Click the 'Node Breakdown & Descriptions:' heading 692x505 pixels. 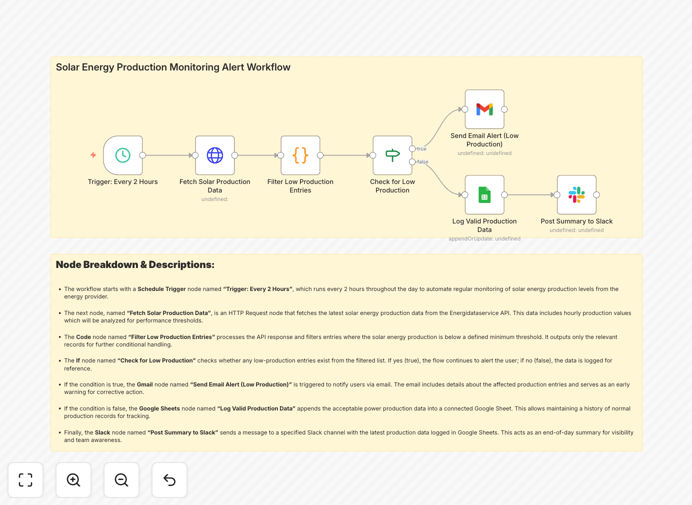tap(135, 265)
